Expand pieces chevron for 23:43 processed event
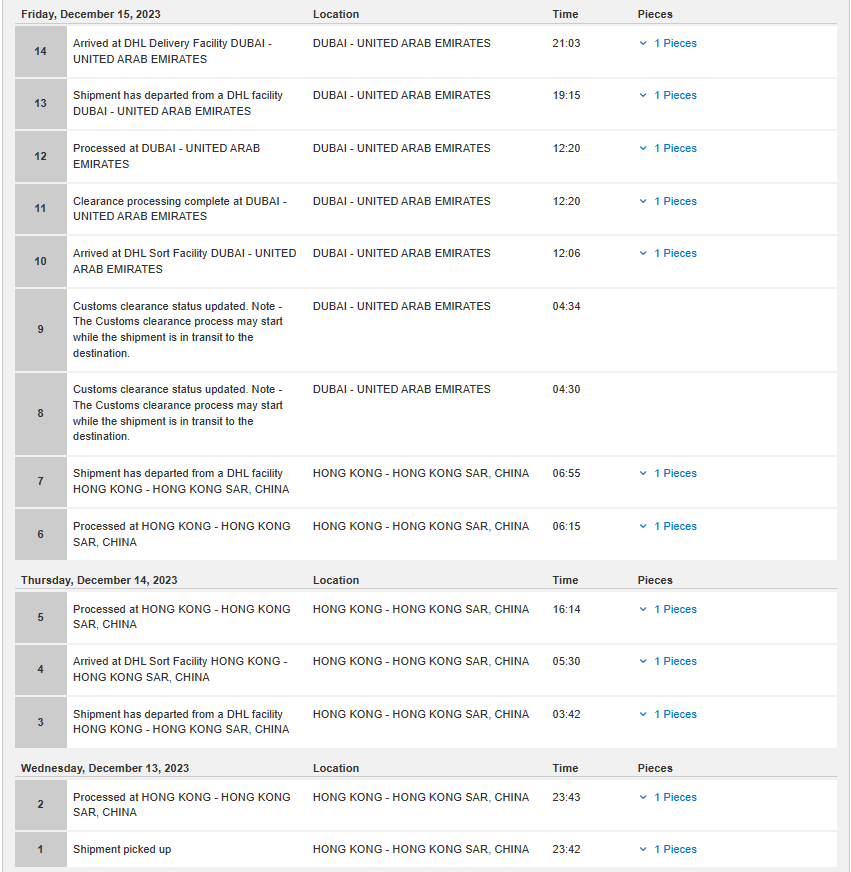The width and height of the screenshot is (851, 872). 643,797
